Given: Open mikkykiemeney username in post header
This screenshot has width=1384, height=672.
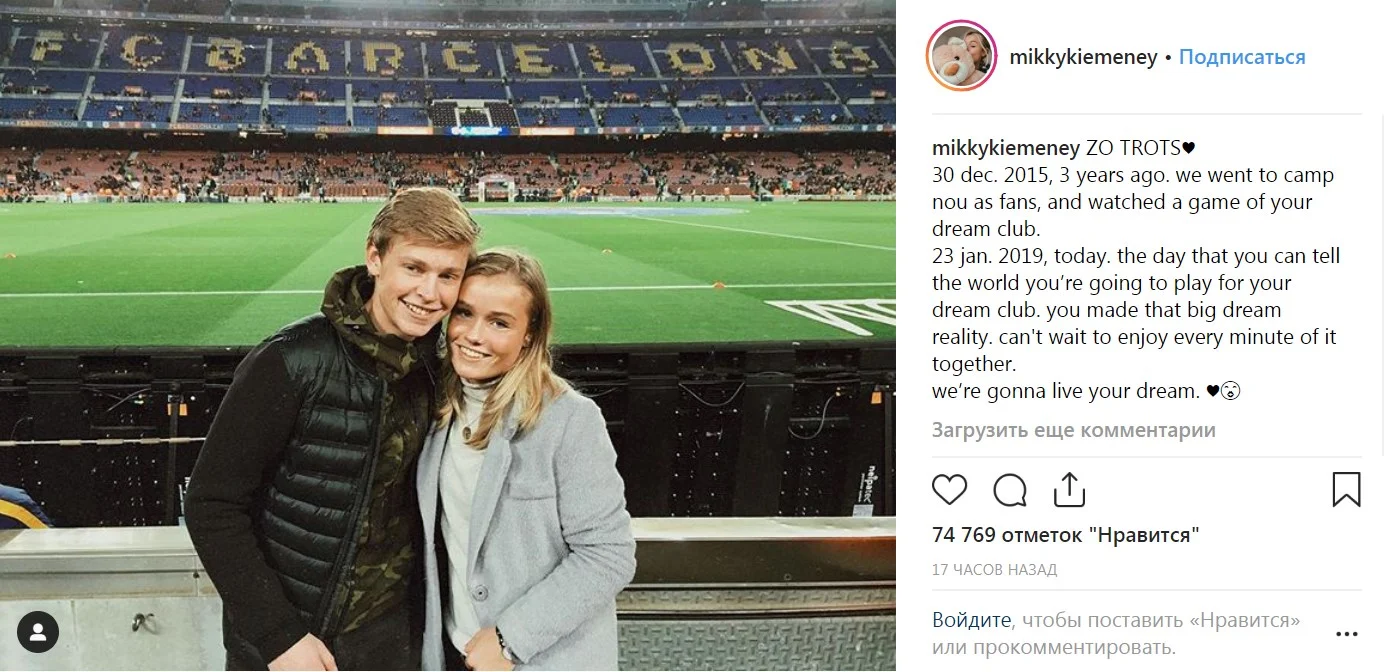Looking at the screenshot, I should tap(1083, 57).
